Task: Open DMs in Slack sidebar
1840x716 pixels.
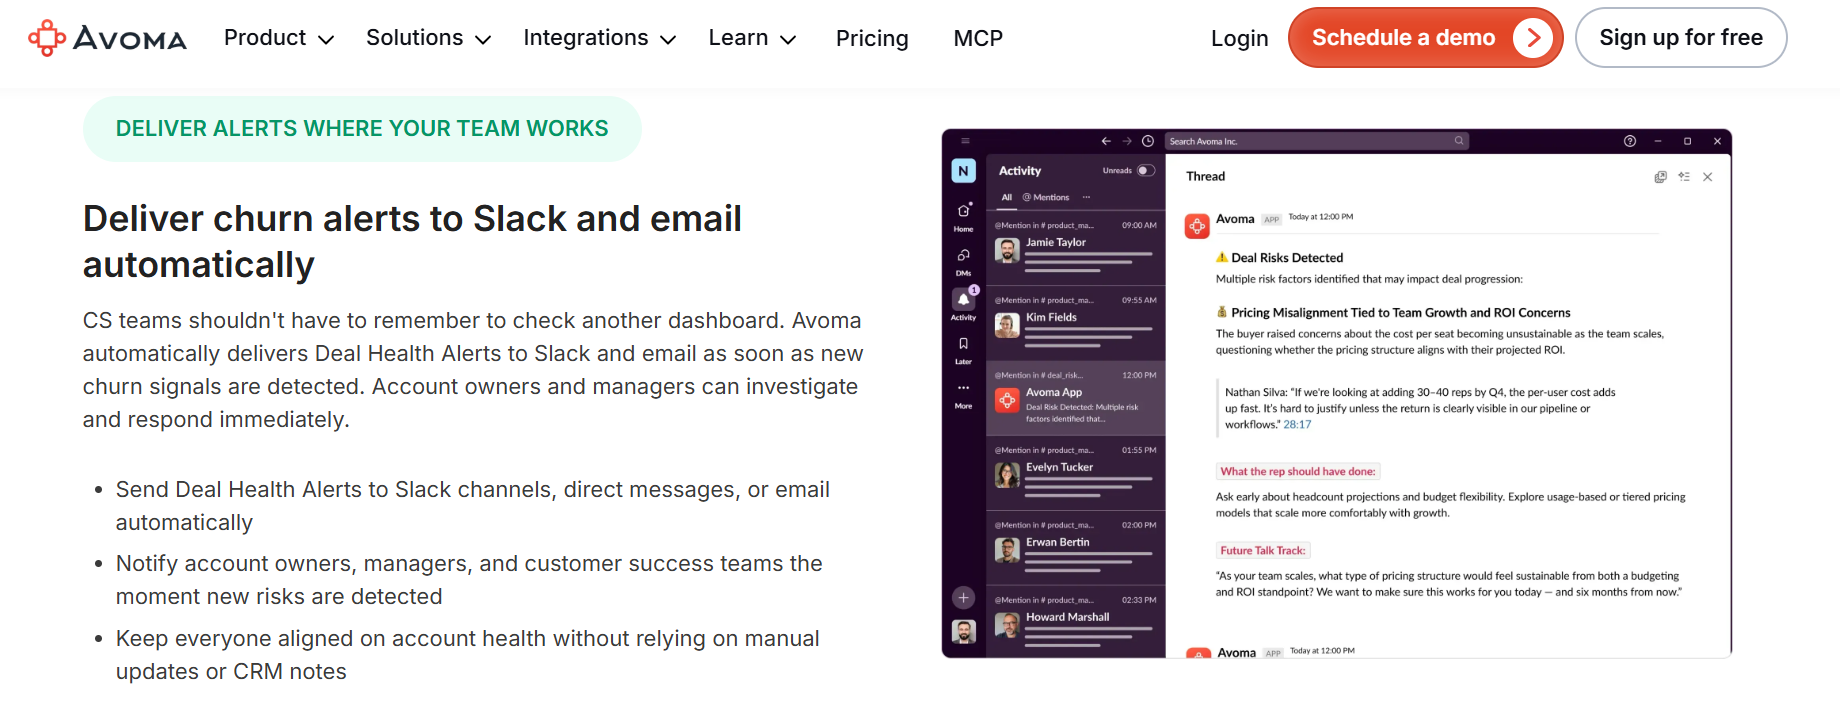Action: coord(963,261)
